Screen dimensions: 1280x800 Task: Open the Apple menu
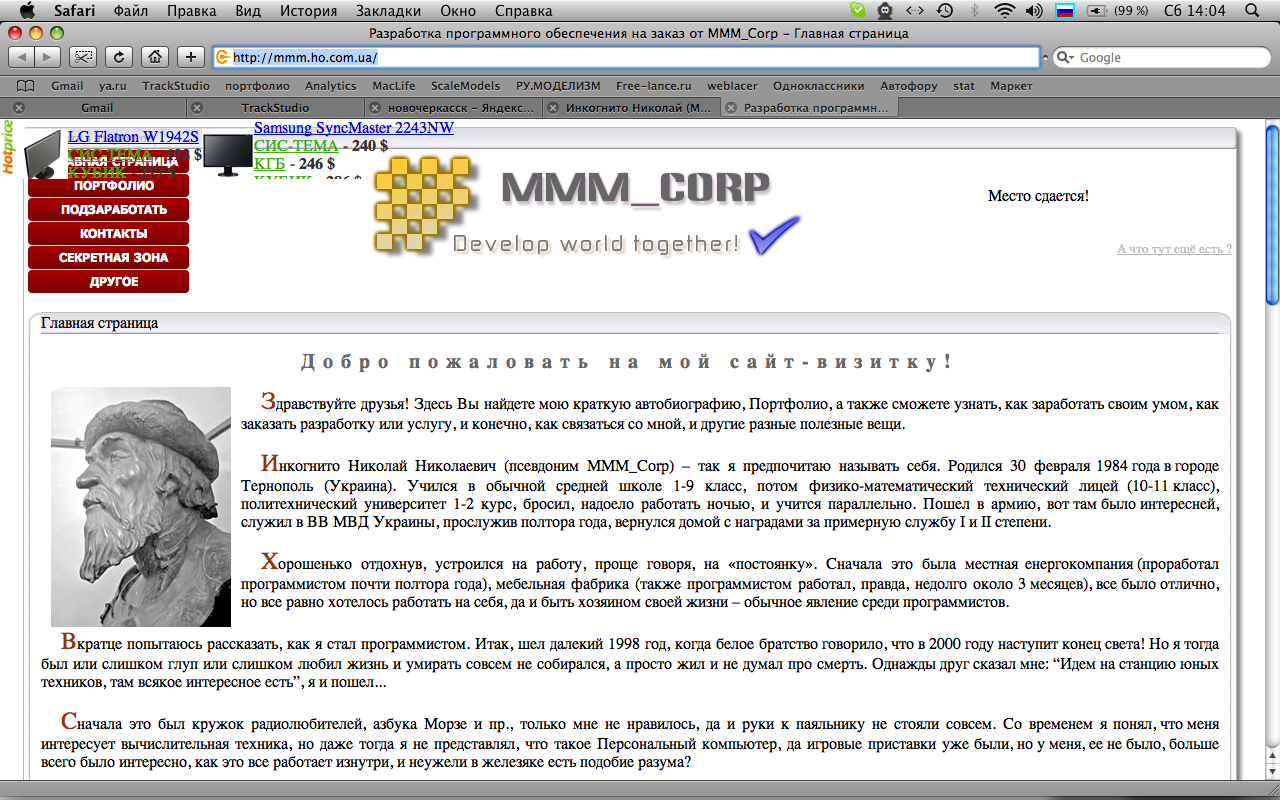click(x=27, y=11)
